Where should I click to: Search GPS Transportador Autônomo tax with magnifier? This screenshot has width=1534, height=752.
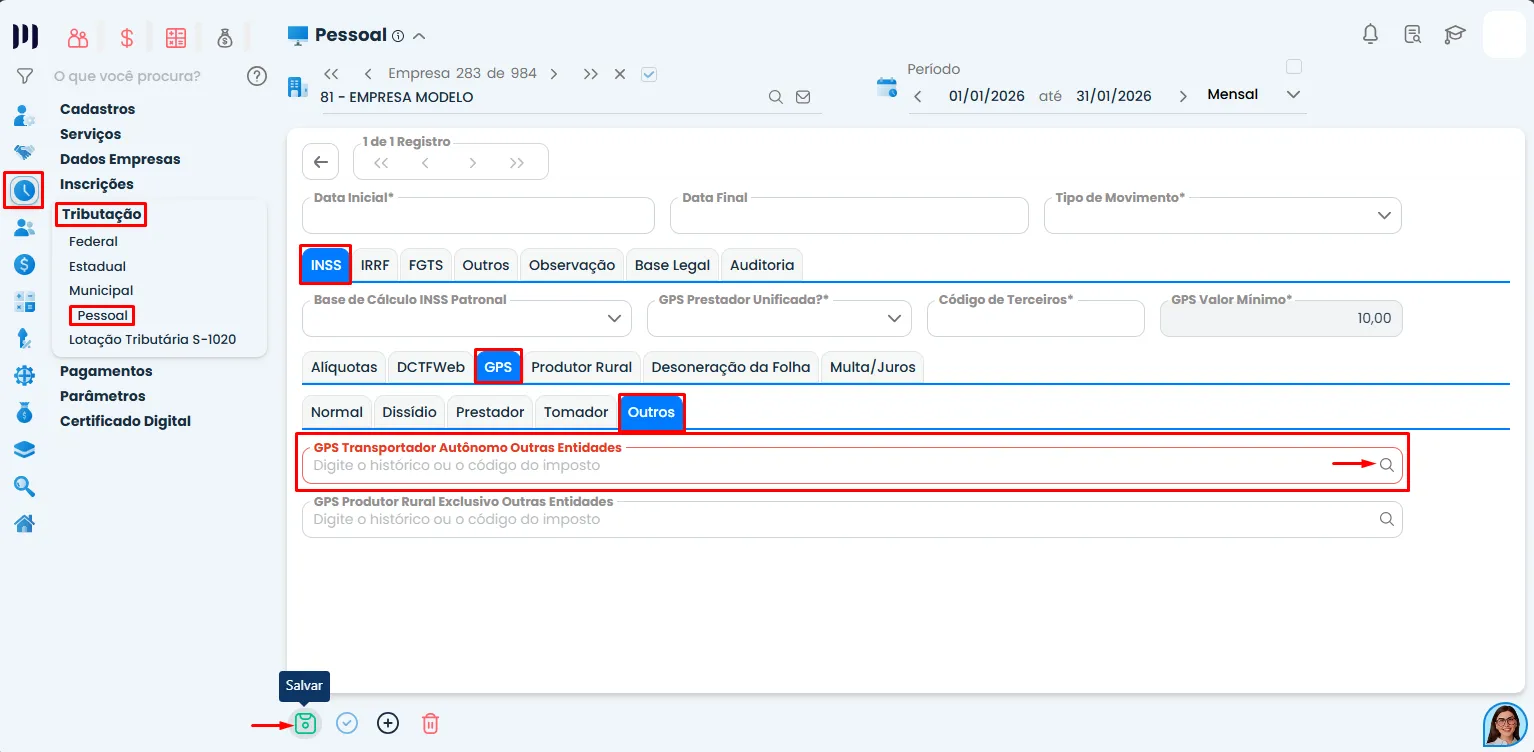coord(1387,465)
